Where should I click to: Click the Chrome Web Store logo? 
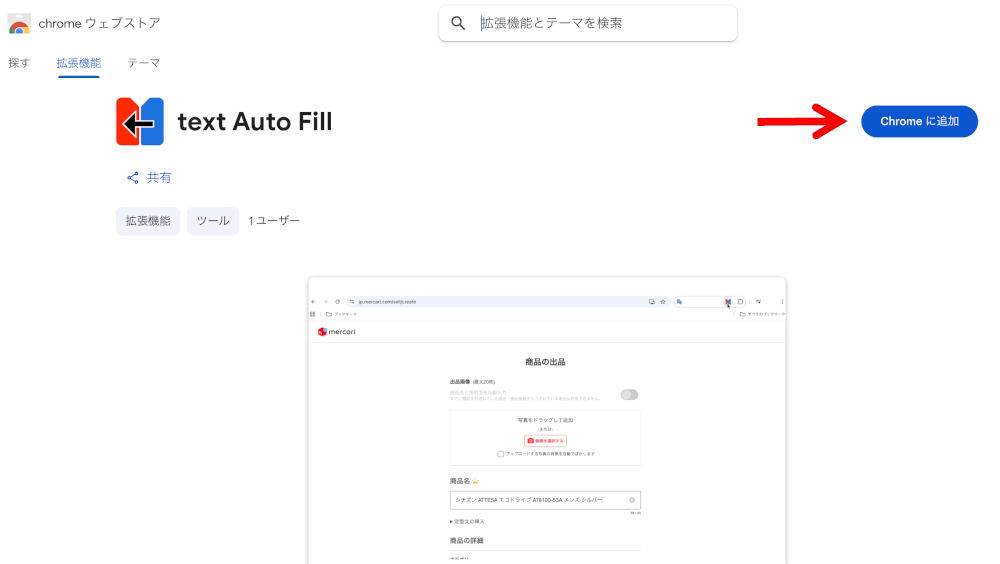tap(19, 23)
